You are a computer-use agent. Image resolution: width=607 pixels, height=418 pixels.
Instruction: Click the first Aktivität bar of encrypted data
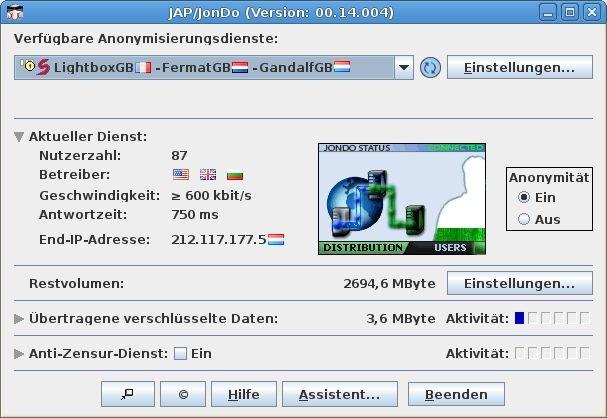(520, 318)
